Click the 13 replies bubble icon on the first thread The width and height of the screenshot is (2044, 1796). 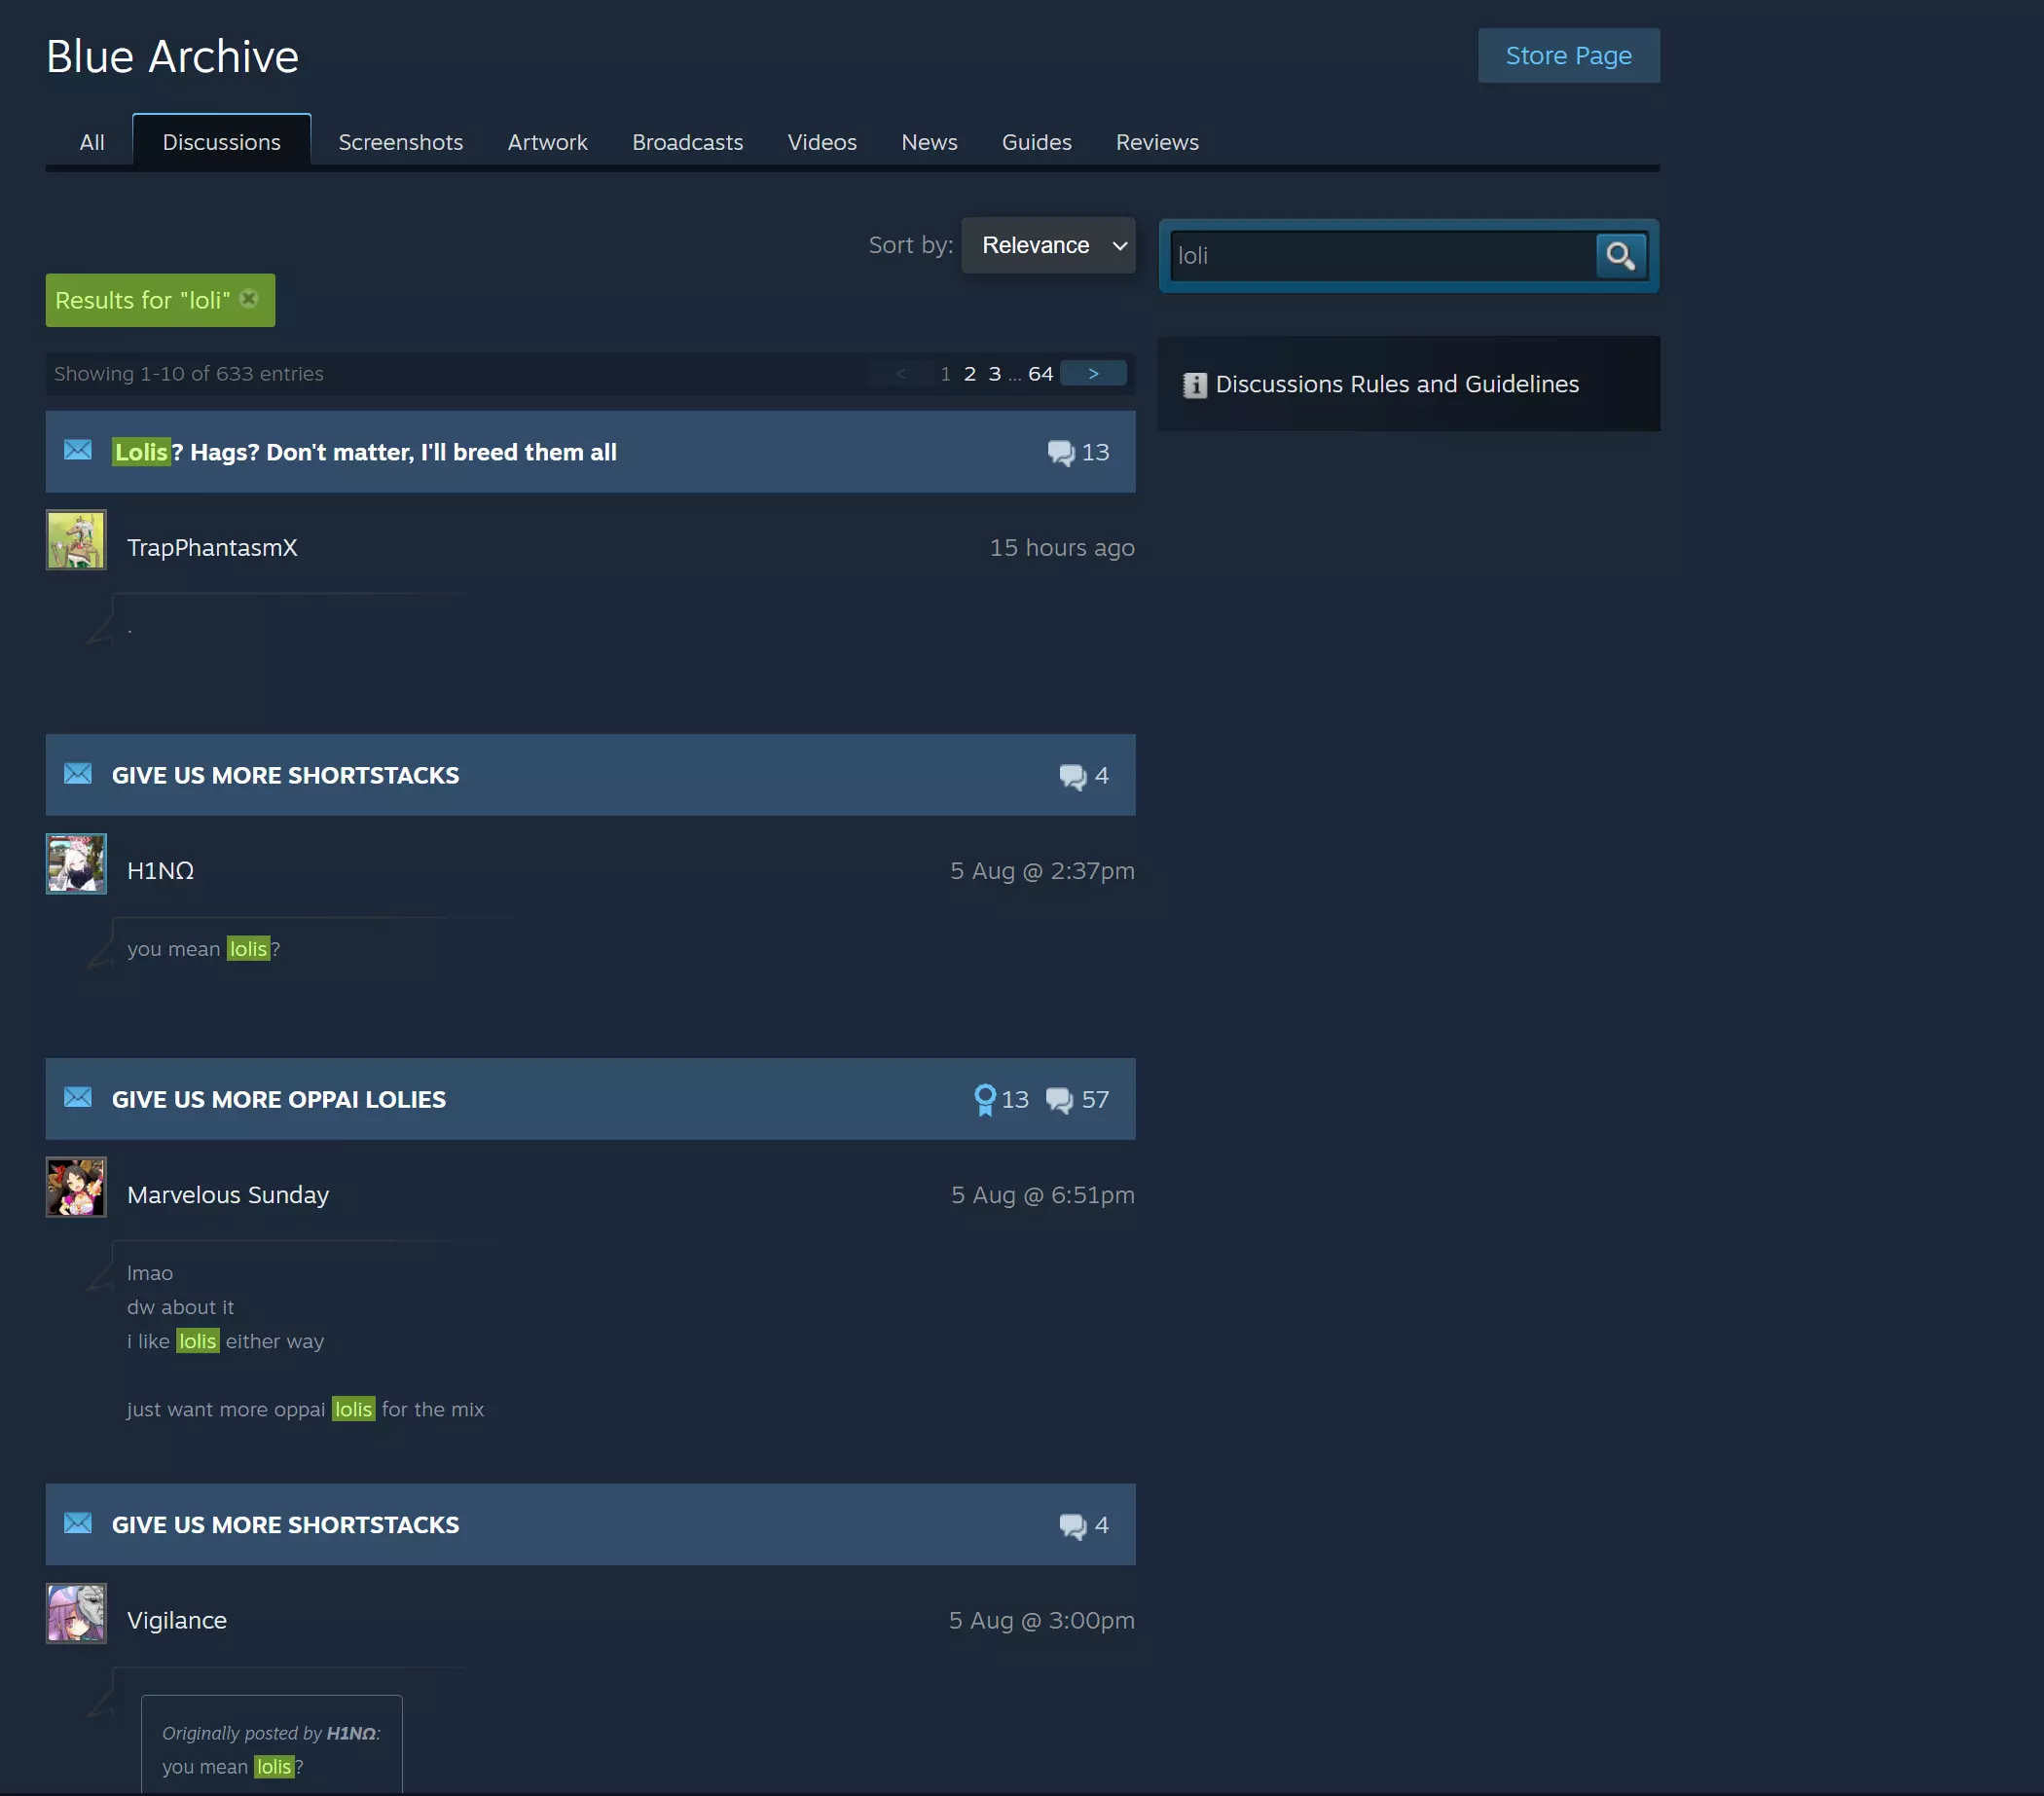1060,453
